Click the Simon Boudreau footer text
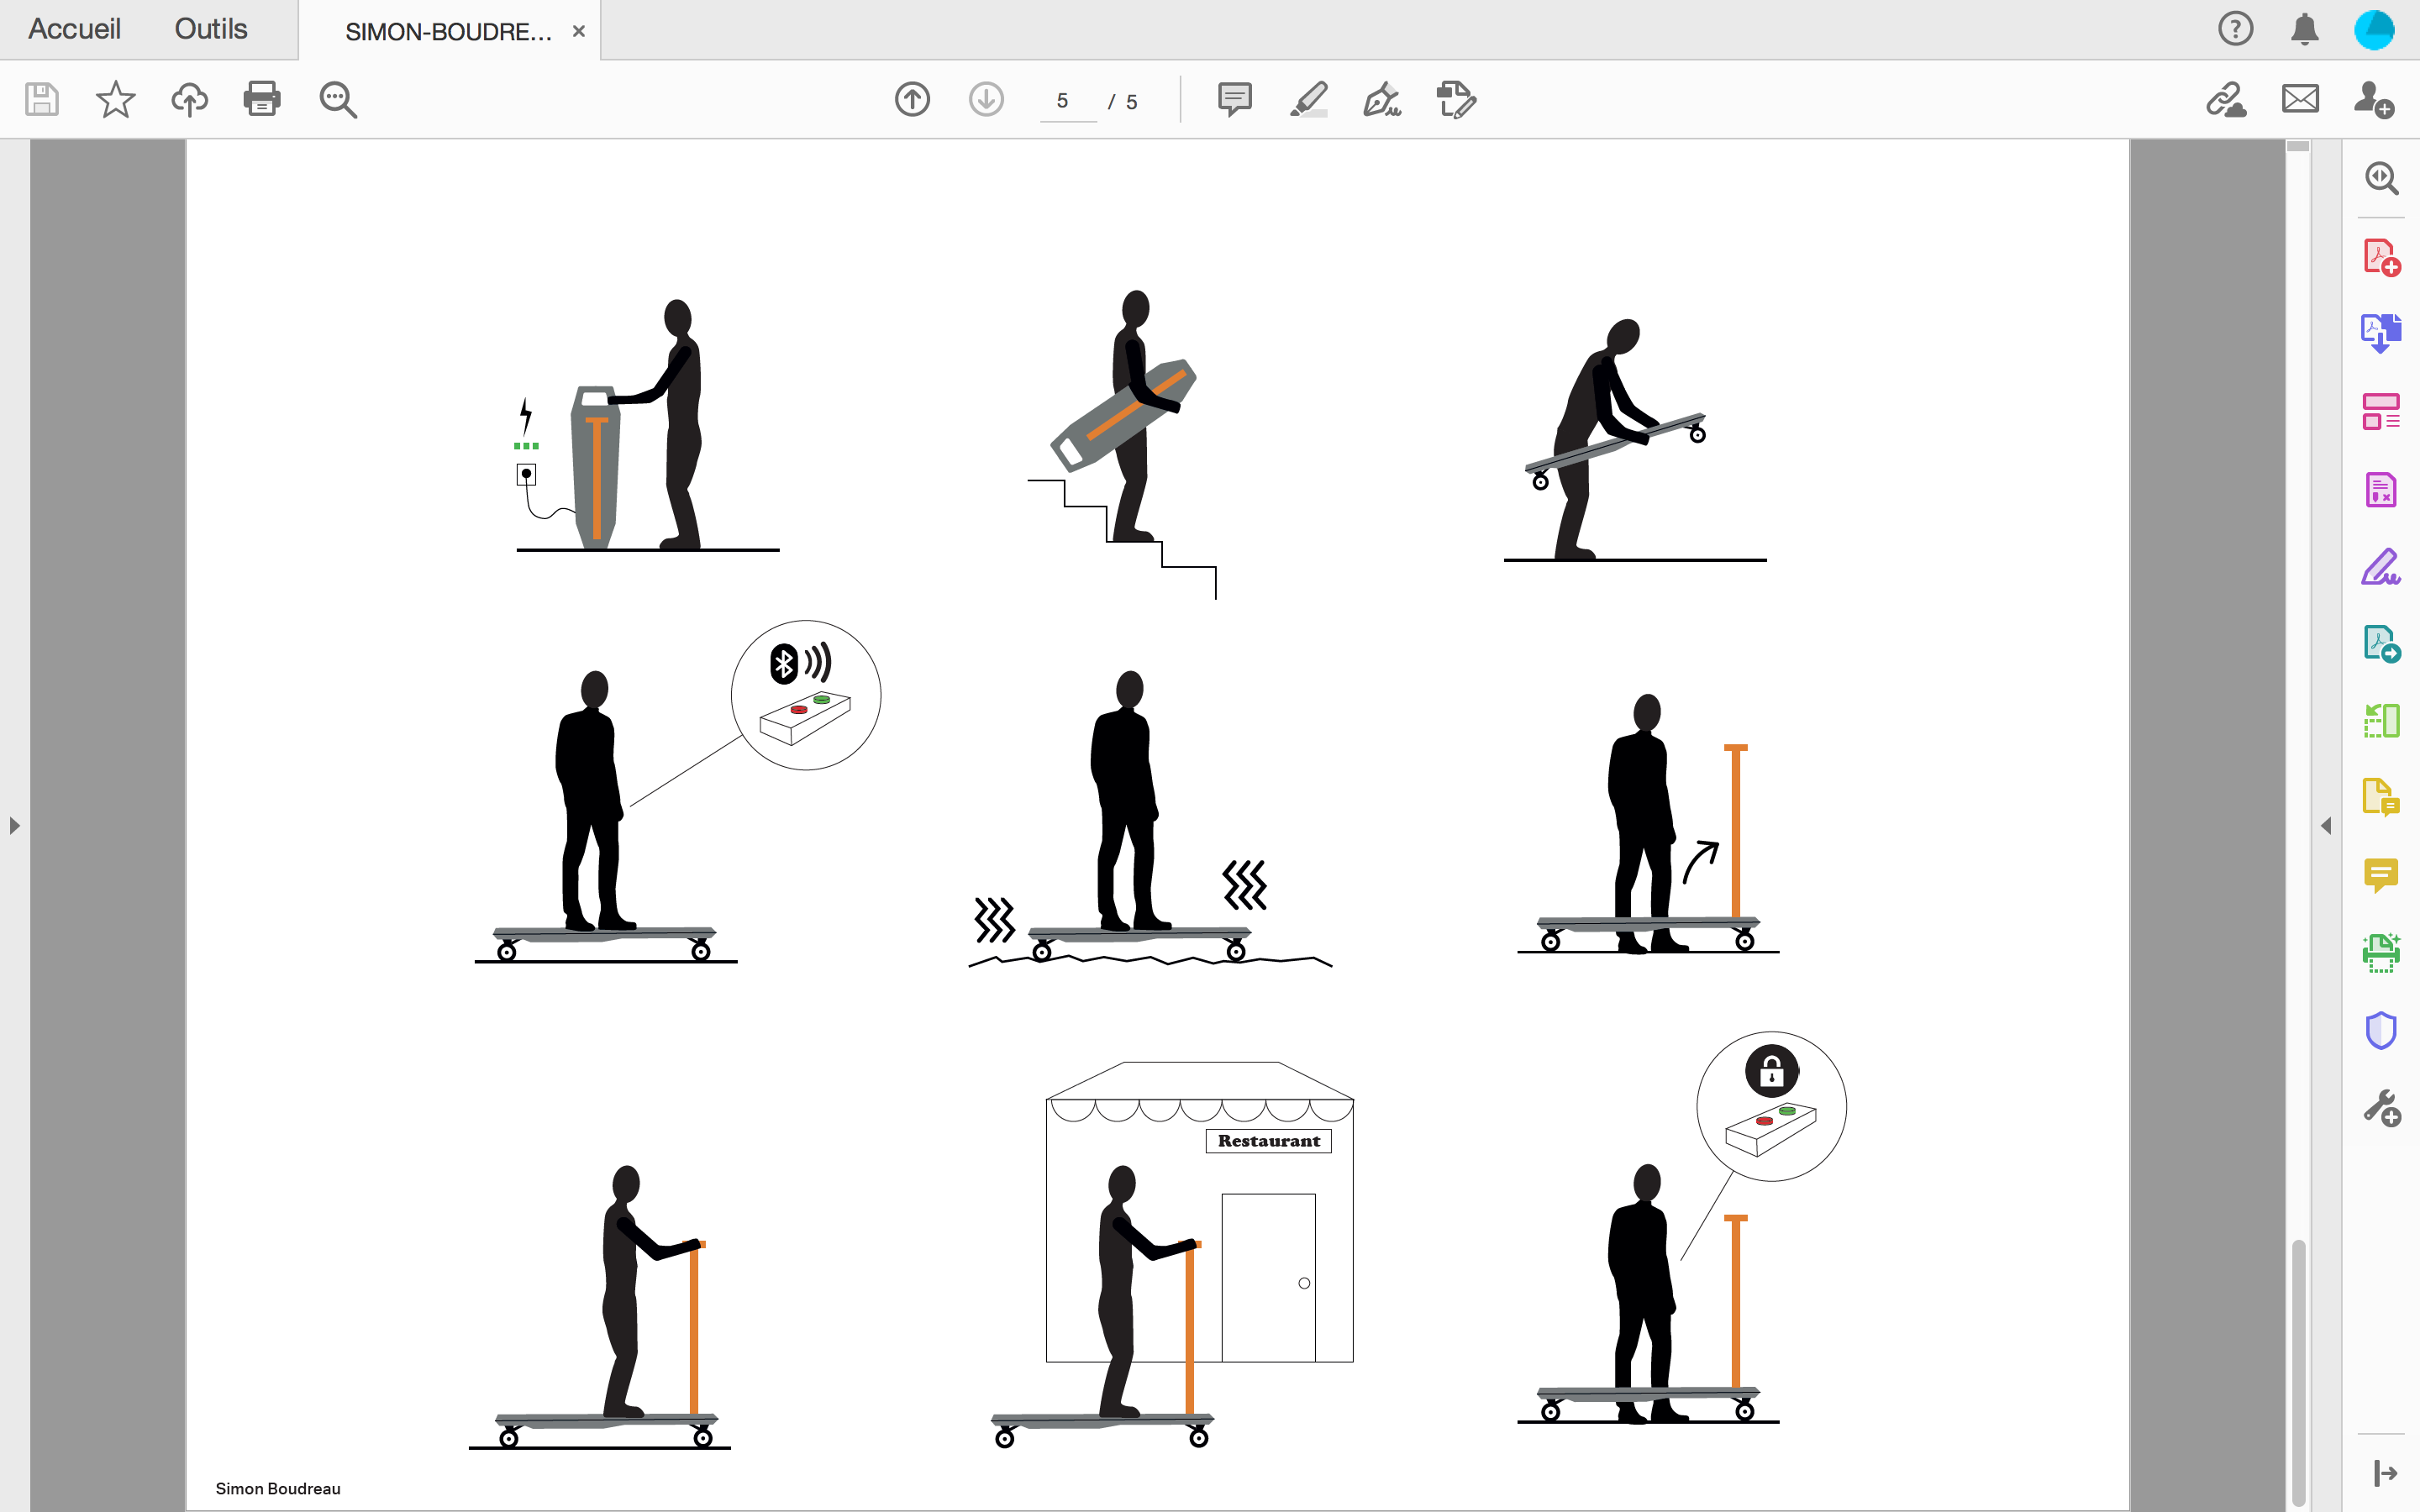This screenshot has height=1512, width=2420. [278, 1488]
